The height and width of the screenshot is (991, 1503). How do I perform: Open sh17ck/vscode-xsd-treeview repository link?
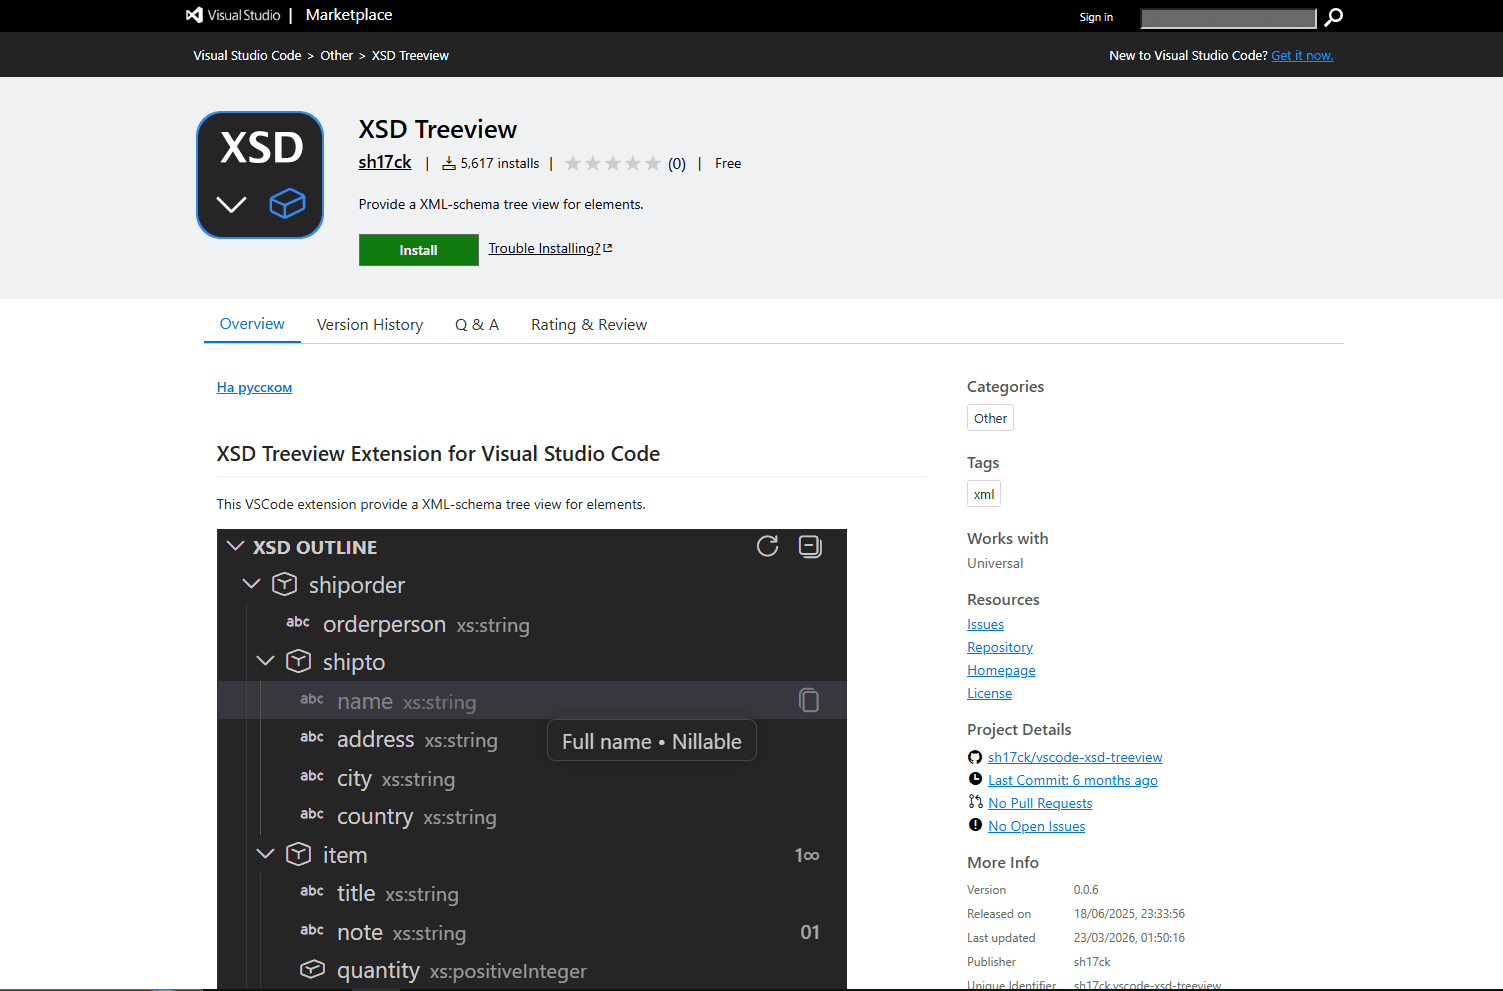(x=1075, y=757)
